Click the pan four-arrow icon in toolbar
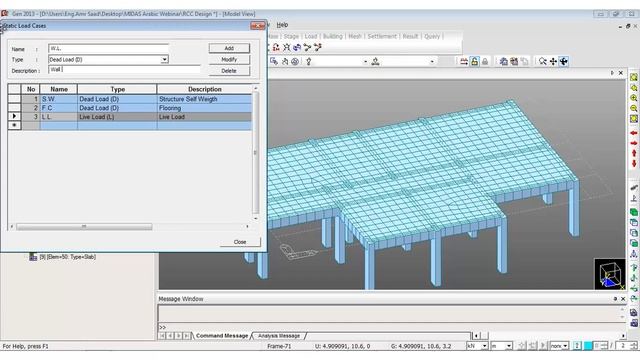640x360 pixels. [553, 62]
